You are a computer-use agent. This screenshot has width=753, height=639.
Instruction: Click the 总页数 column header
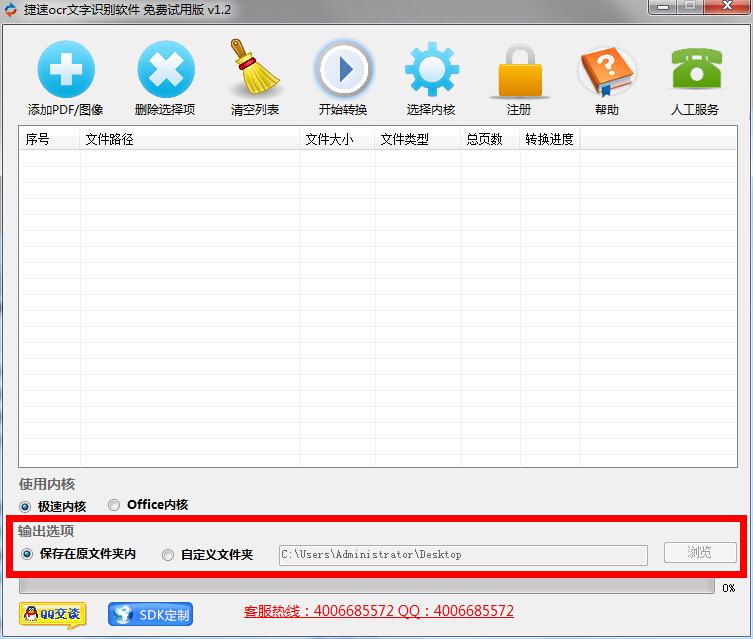[490, 139]
